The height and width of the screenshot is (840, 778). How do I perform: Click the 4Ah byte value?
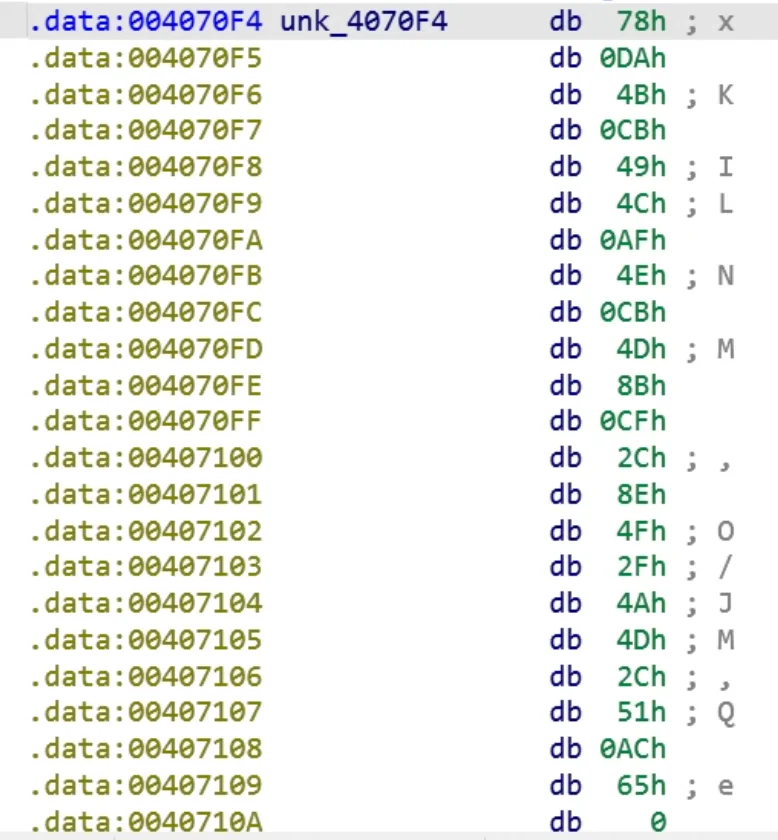pos(641,603)
